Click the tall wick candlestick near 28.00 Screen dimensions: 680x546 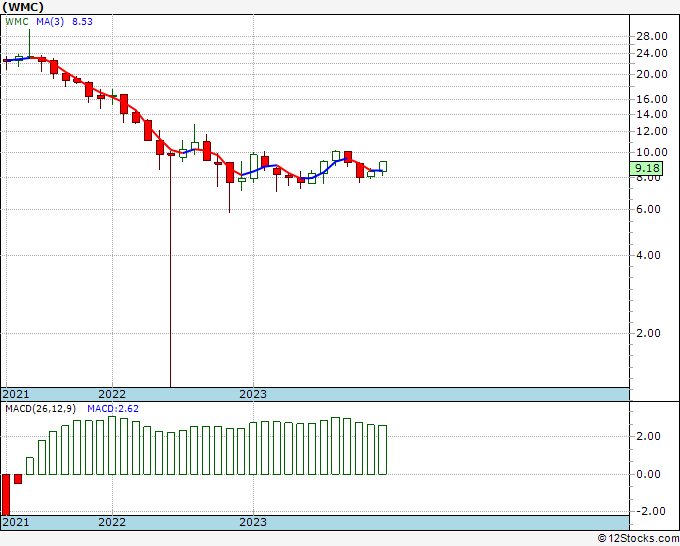(30, 43)
